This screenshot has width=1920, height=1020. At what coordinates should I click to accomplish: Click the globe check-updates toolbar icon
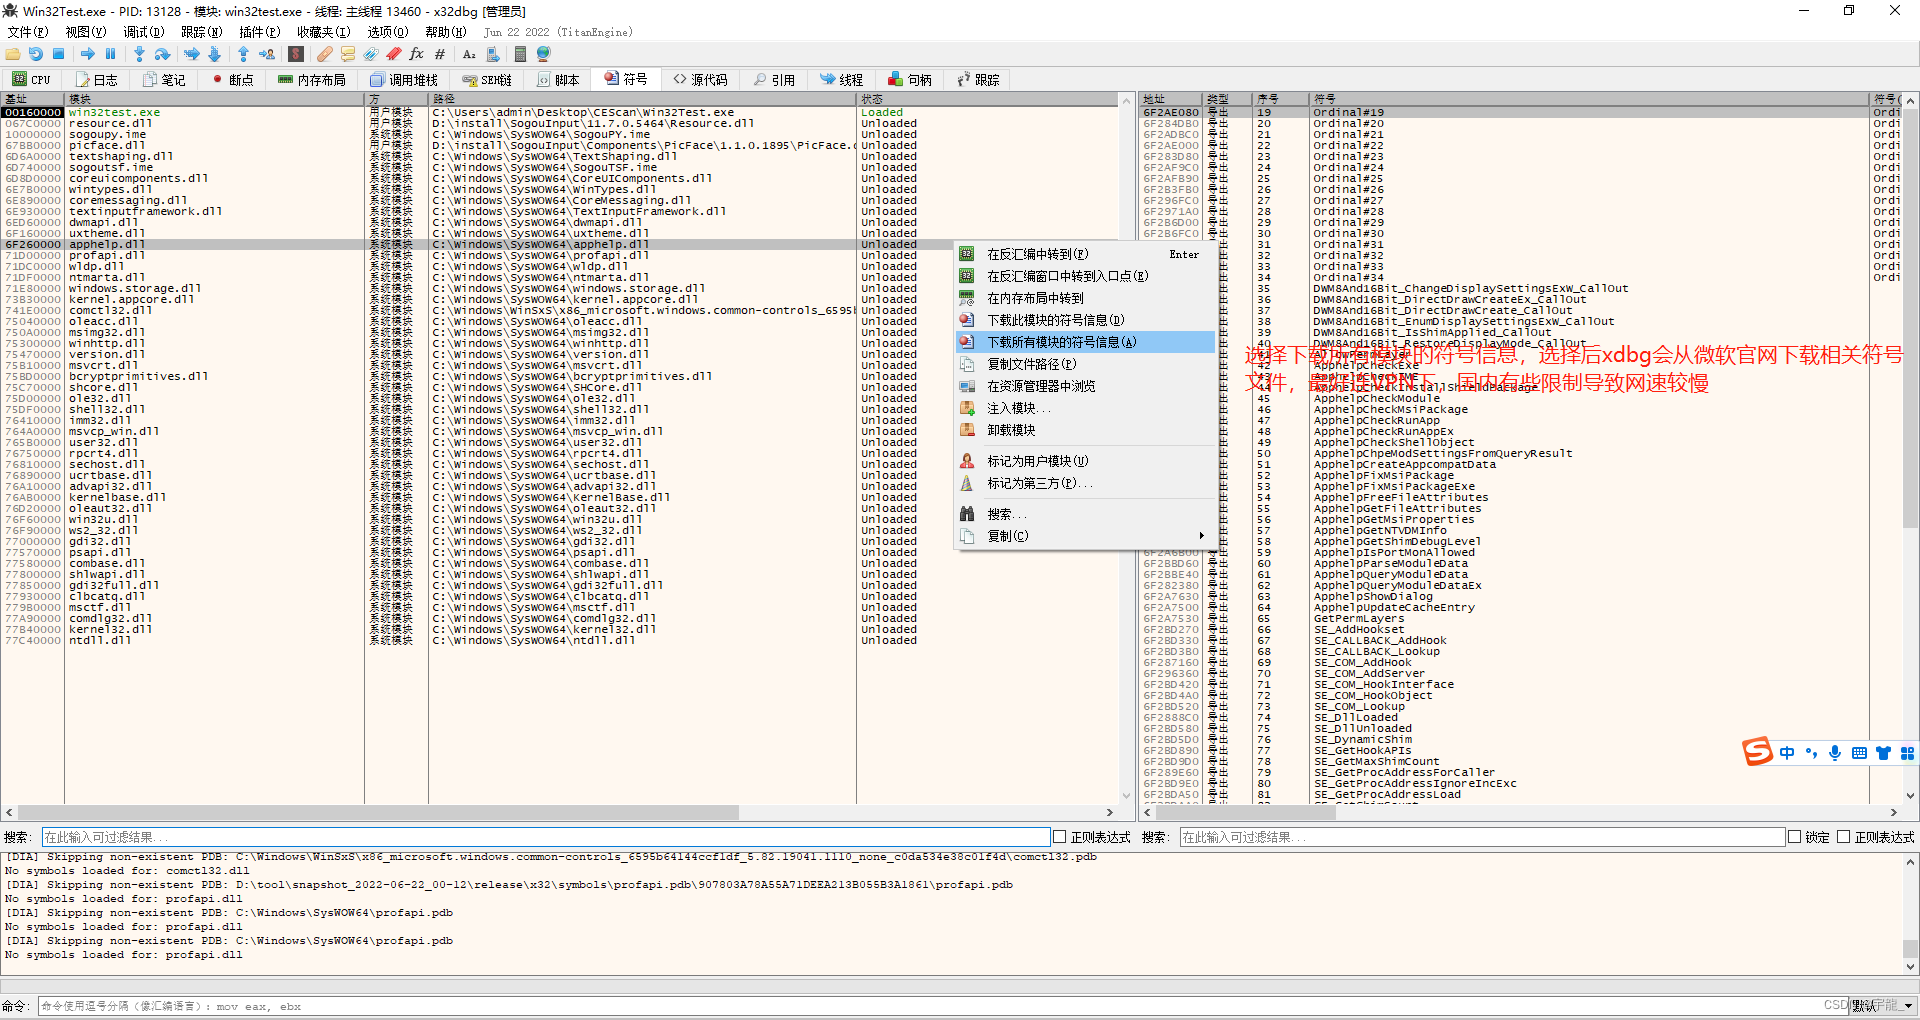pos(544,54)
